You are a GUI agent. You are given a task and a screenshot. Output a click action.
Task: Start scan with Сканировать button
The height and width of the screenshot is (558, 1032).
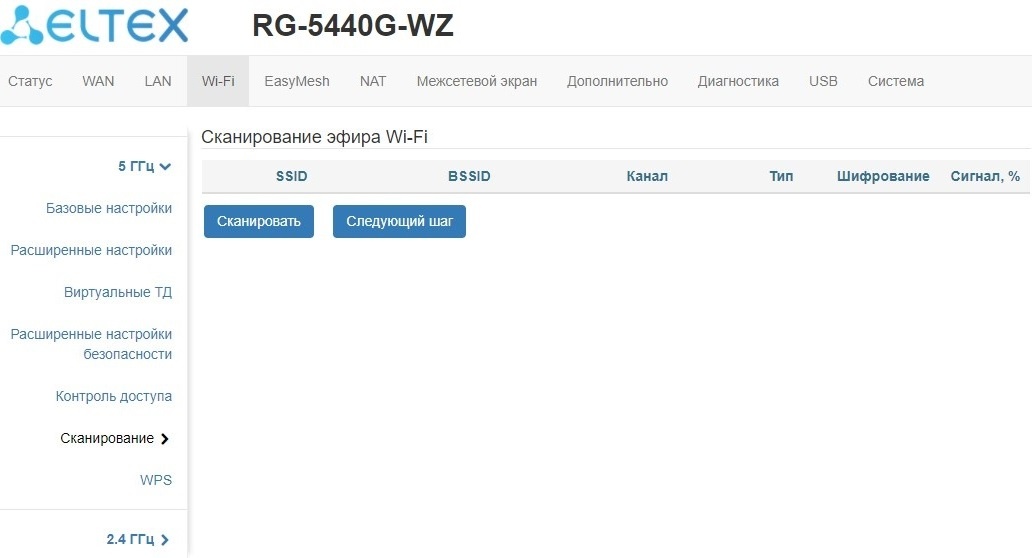[259, 221]
